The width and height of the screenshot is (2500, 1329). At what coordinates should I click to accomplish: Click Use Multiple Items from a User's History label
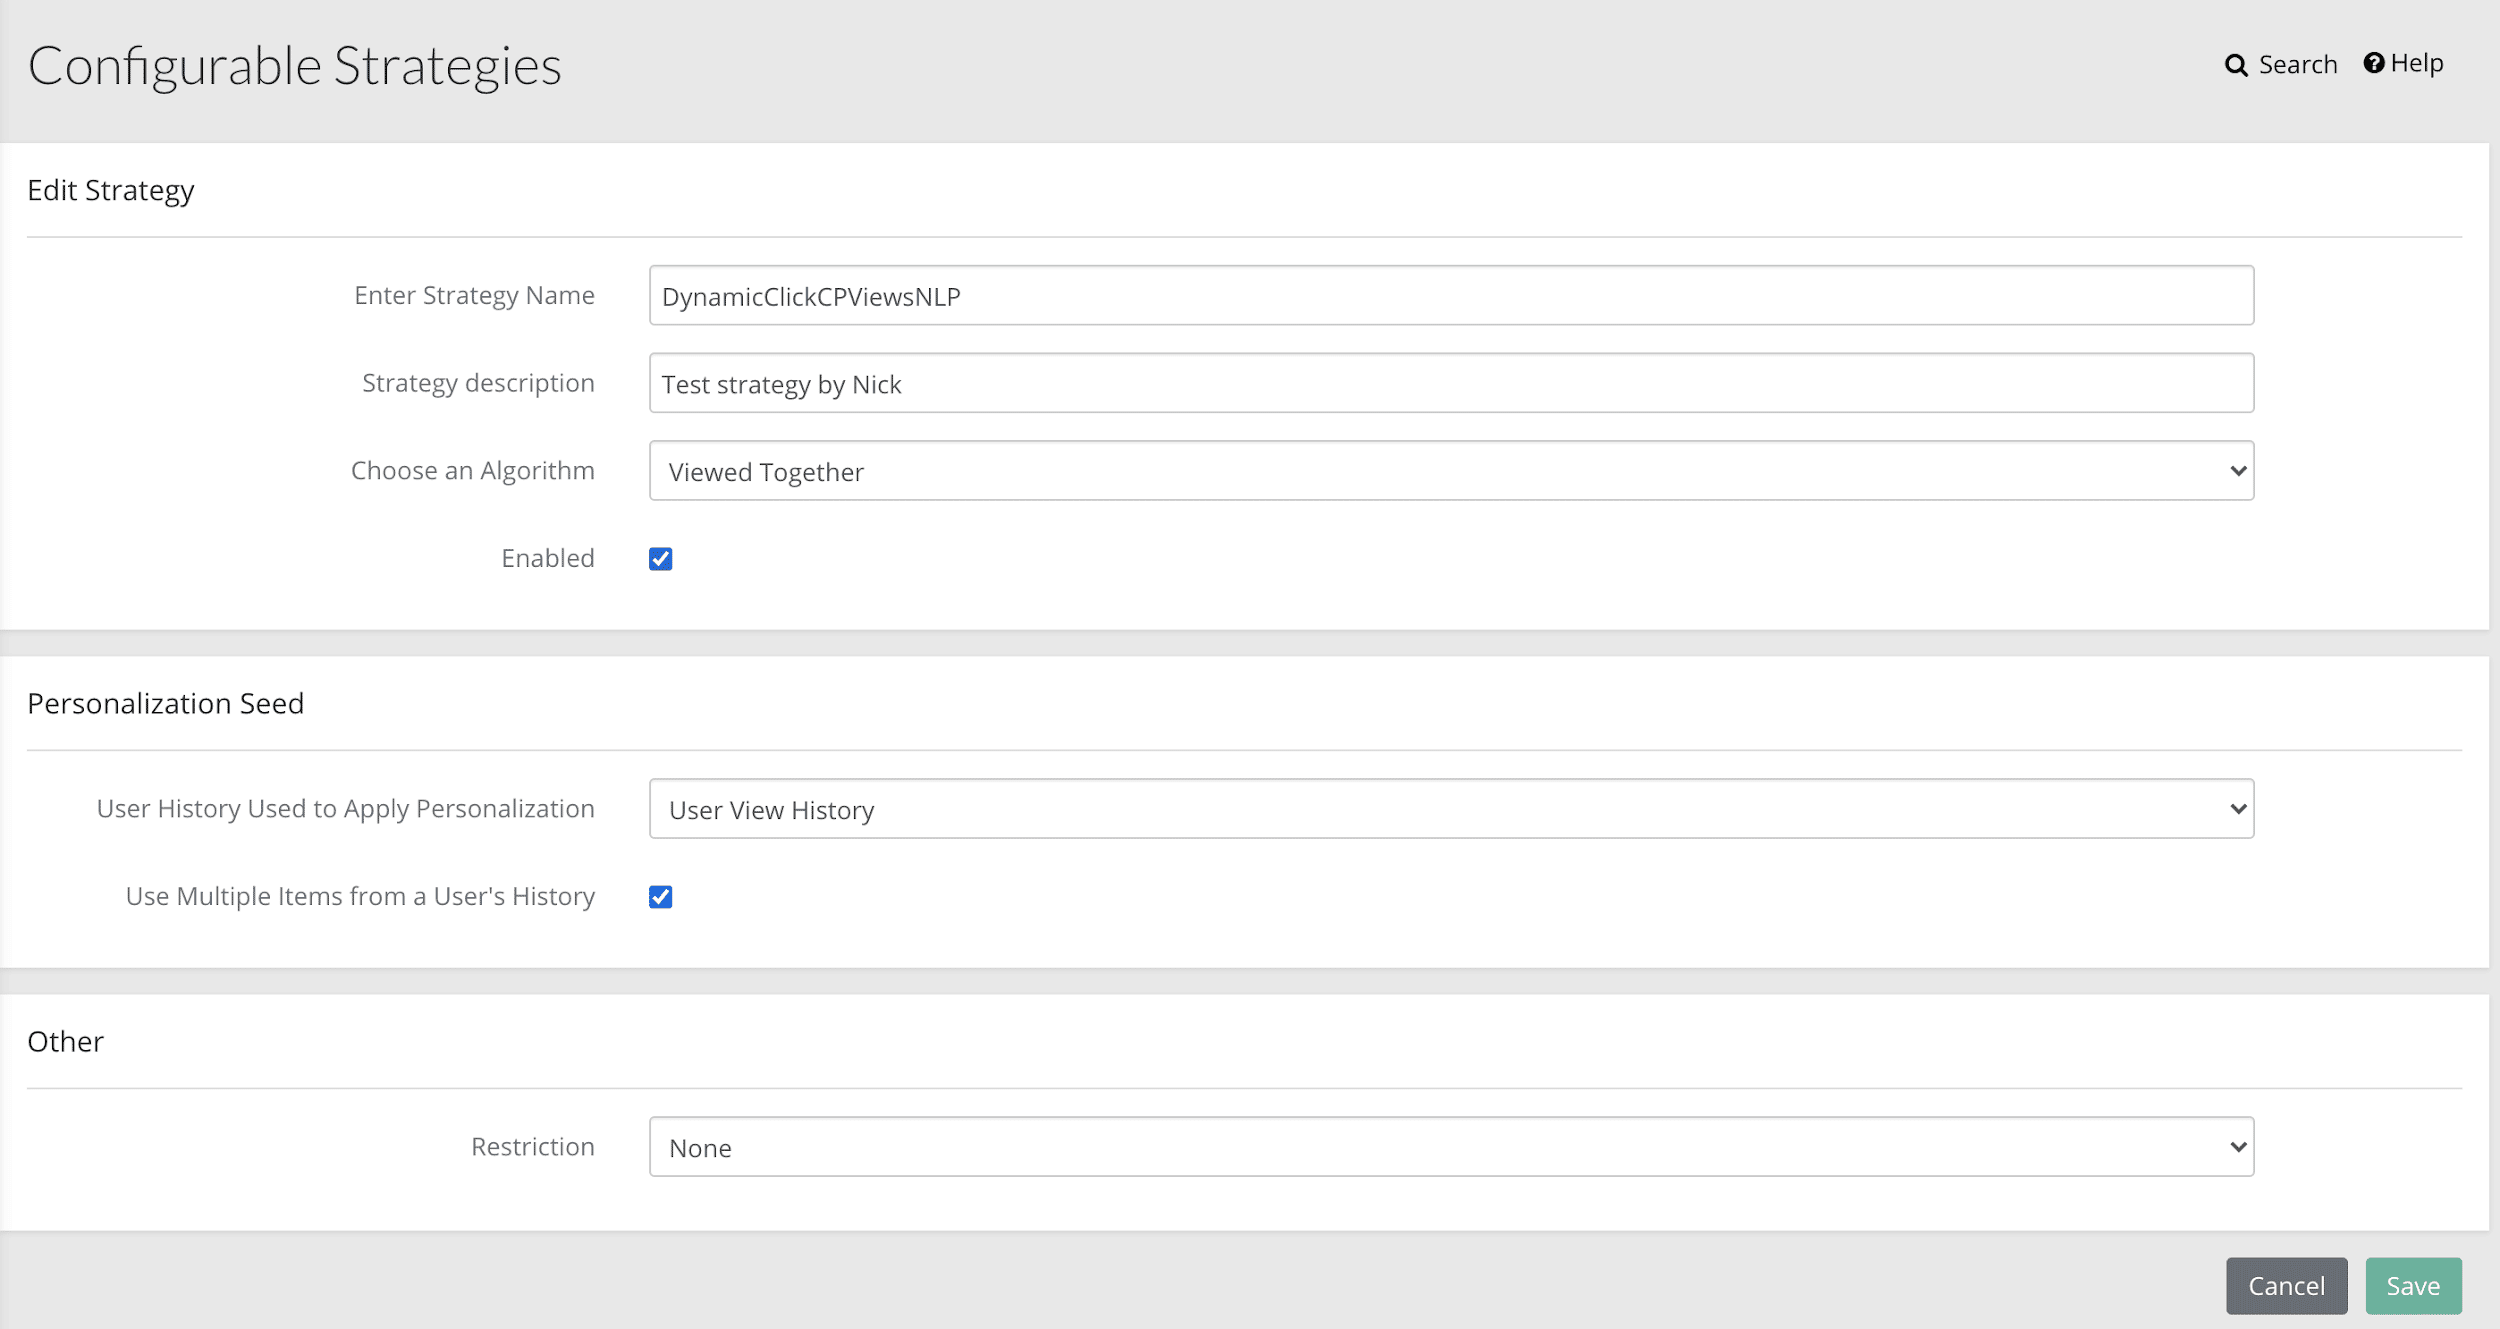(360, 896)
